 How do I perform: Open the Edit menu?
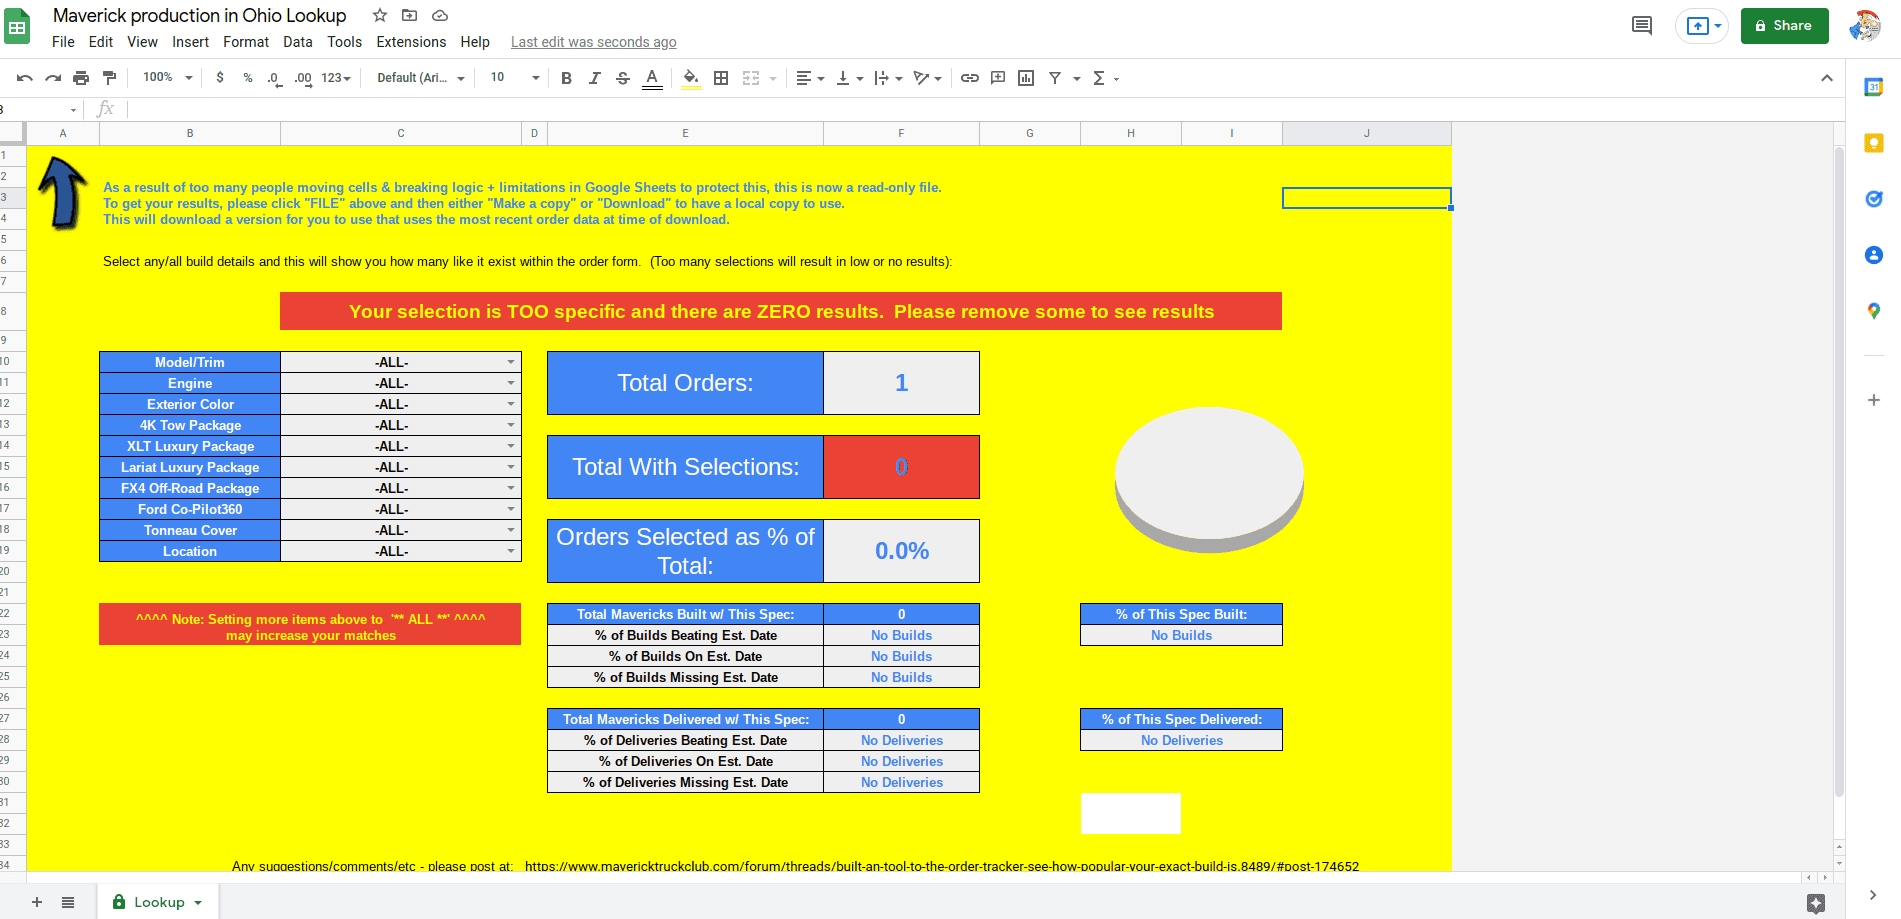[x=101, y=42]
